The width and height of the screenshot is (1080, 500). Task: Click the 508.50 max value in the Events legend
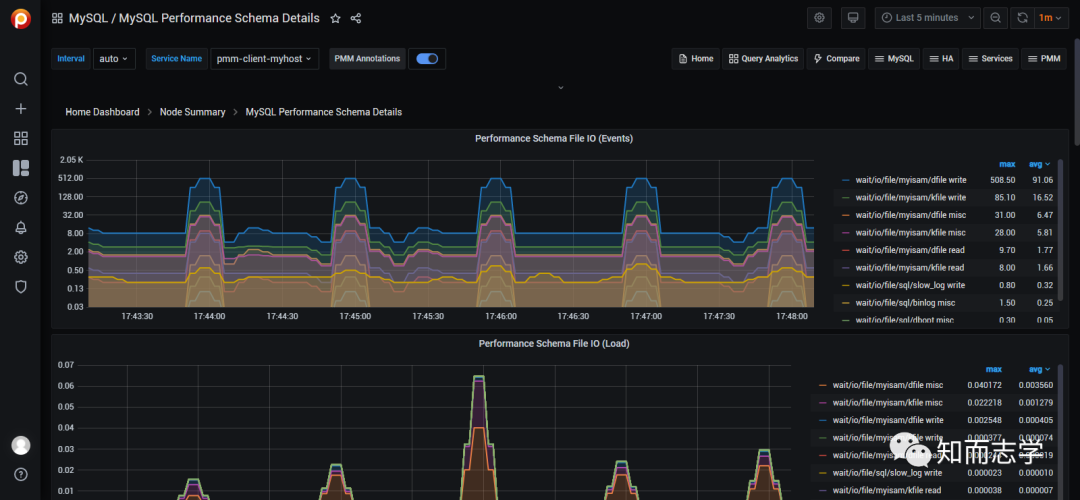(x=1004, y=180)
